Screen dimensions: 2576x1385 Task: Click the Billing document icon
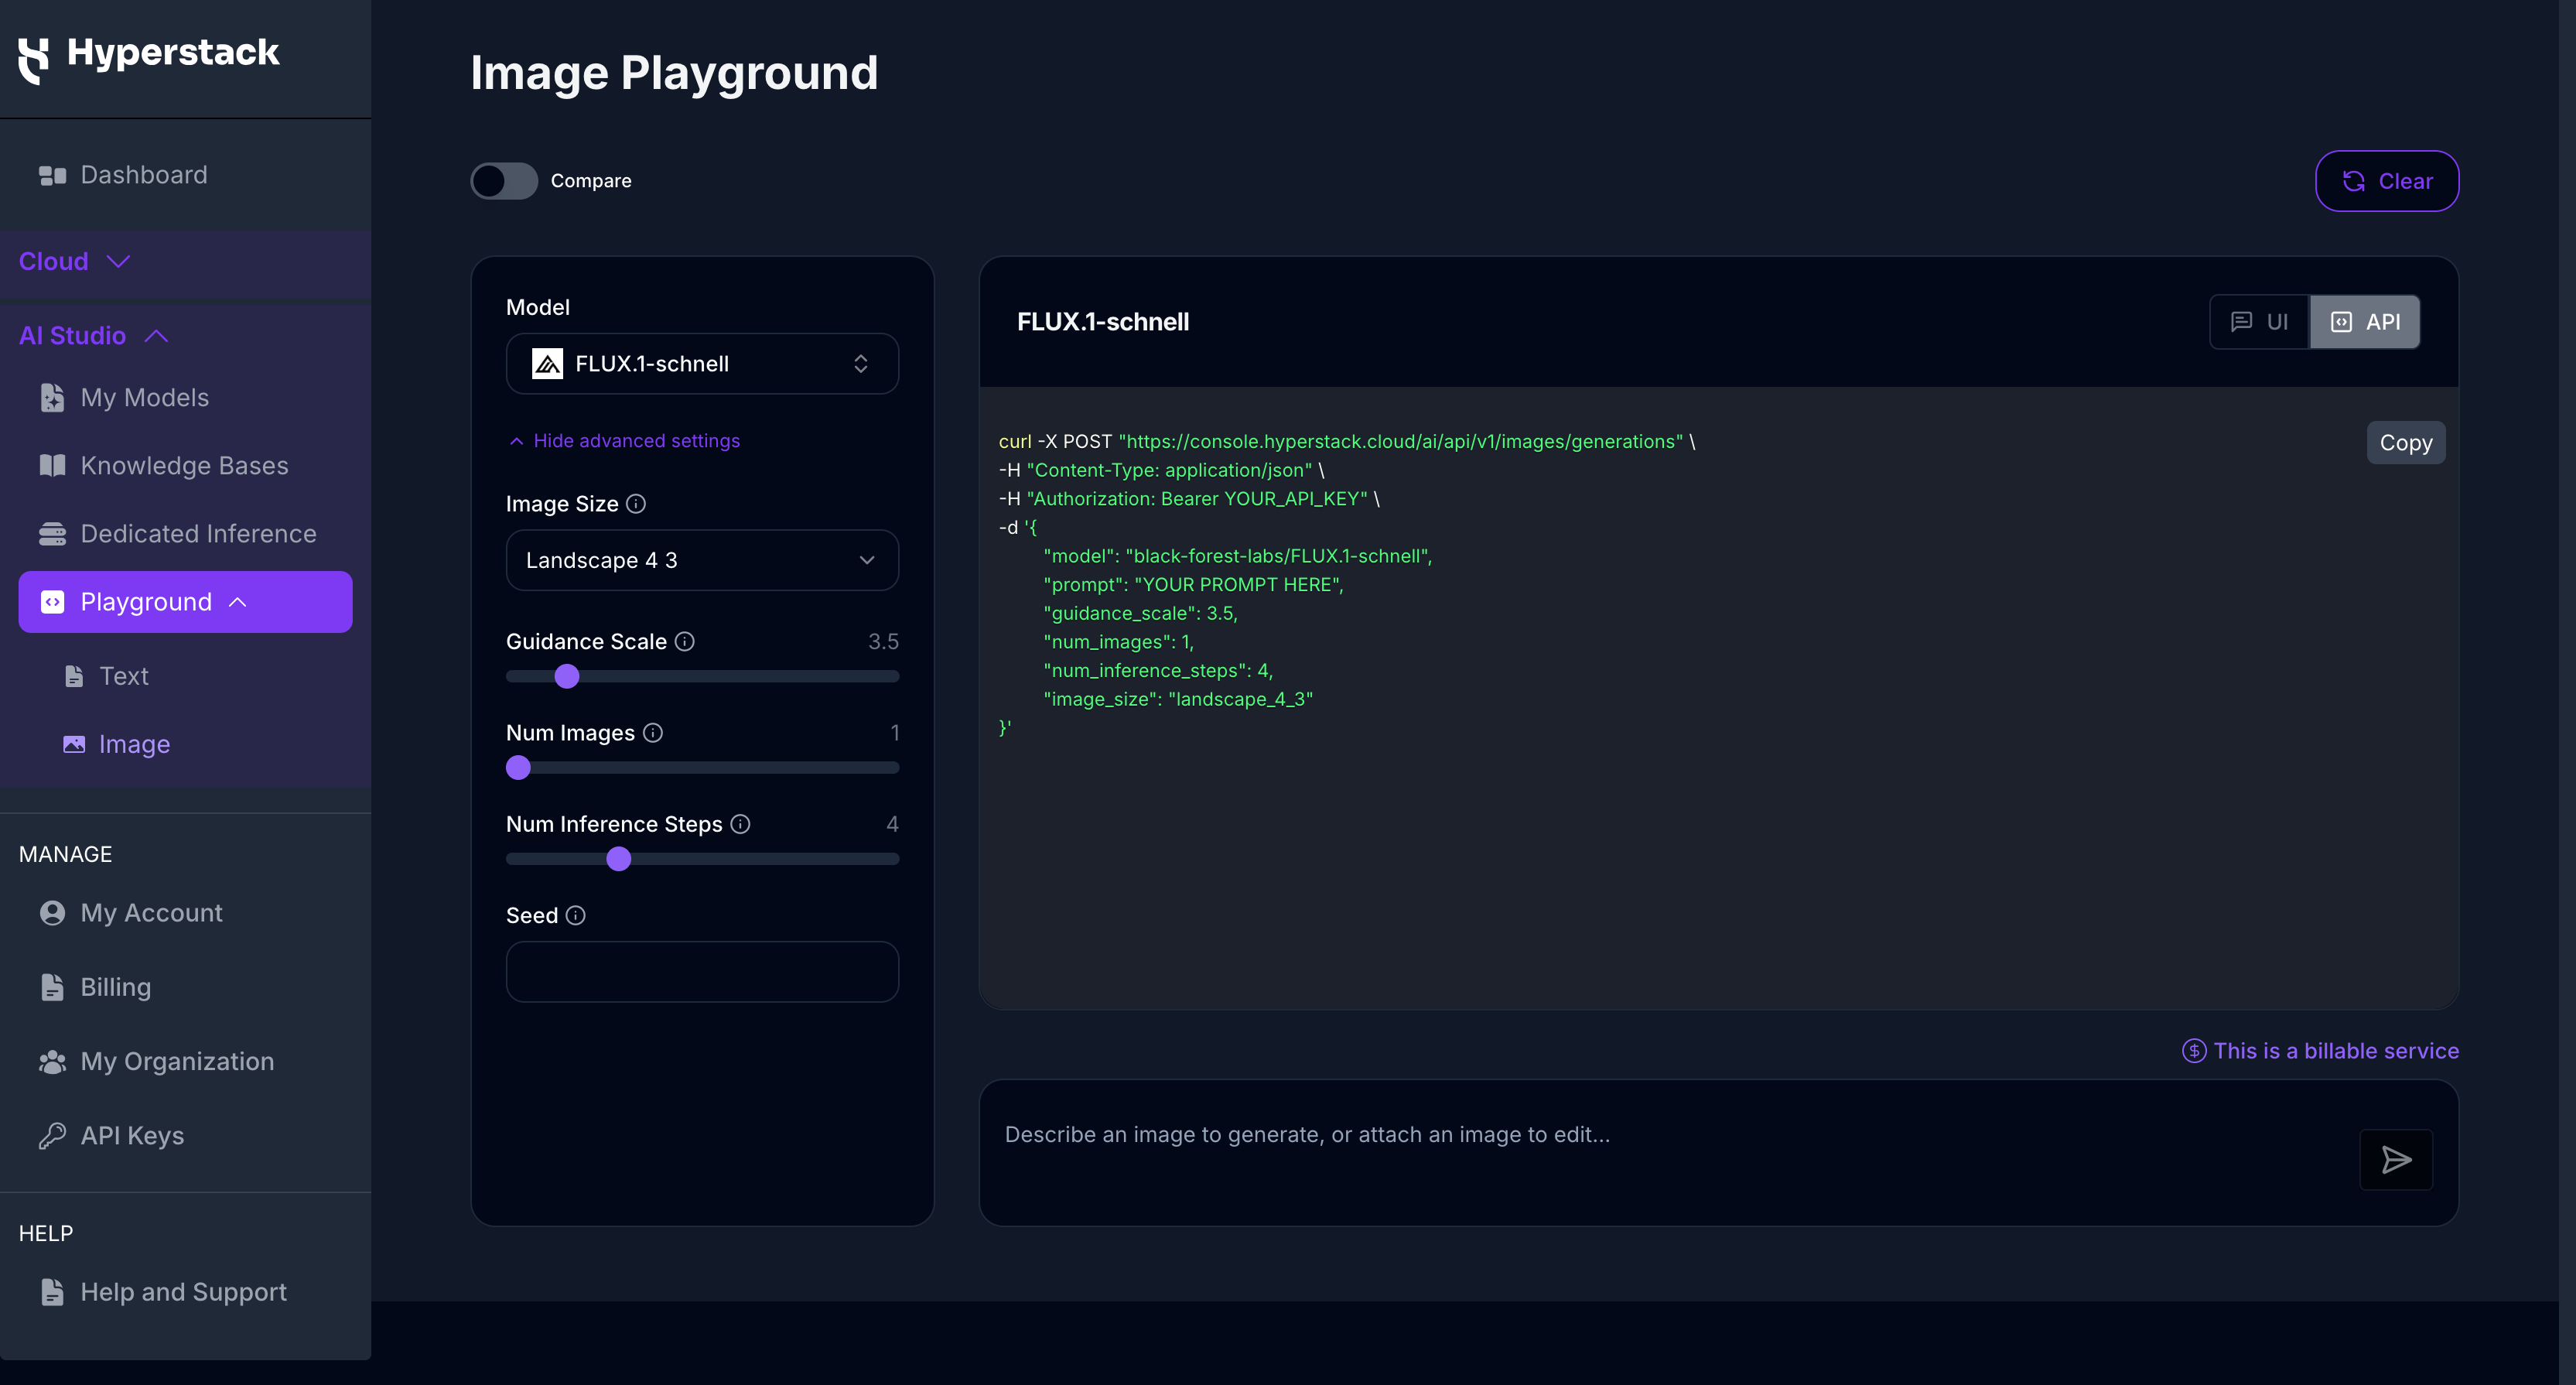point(52,987)
